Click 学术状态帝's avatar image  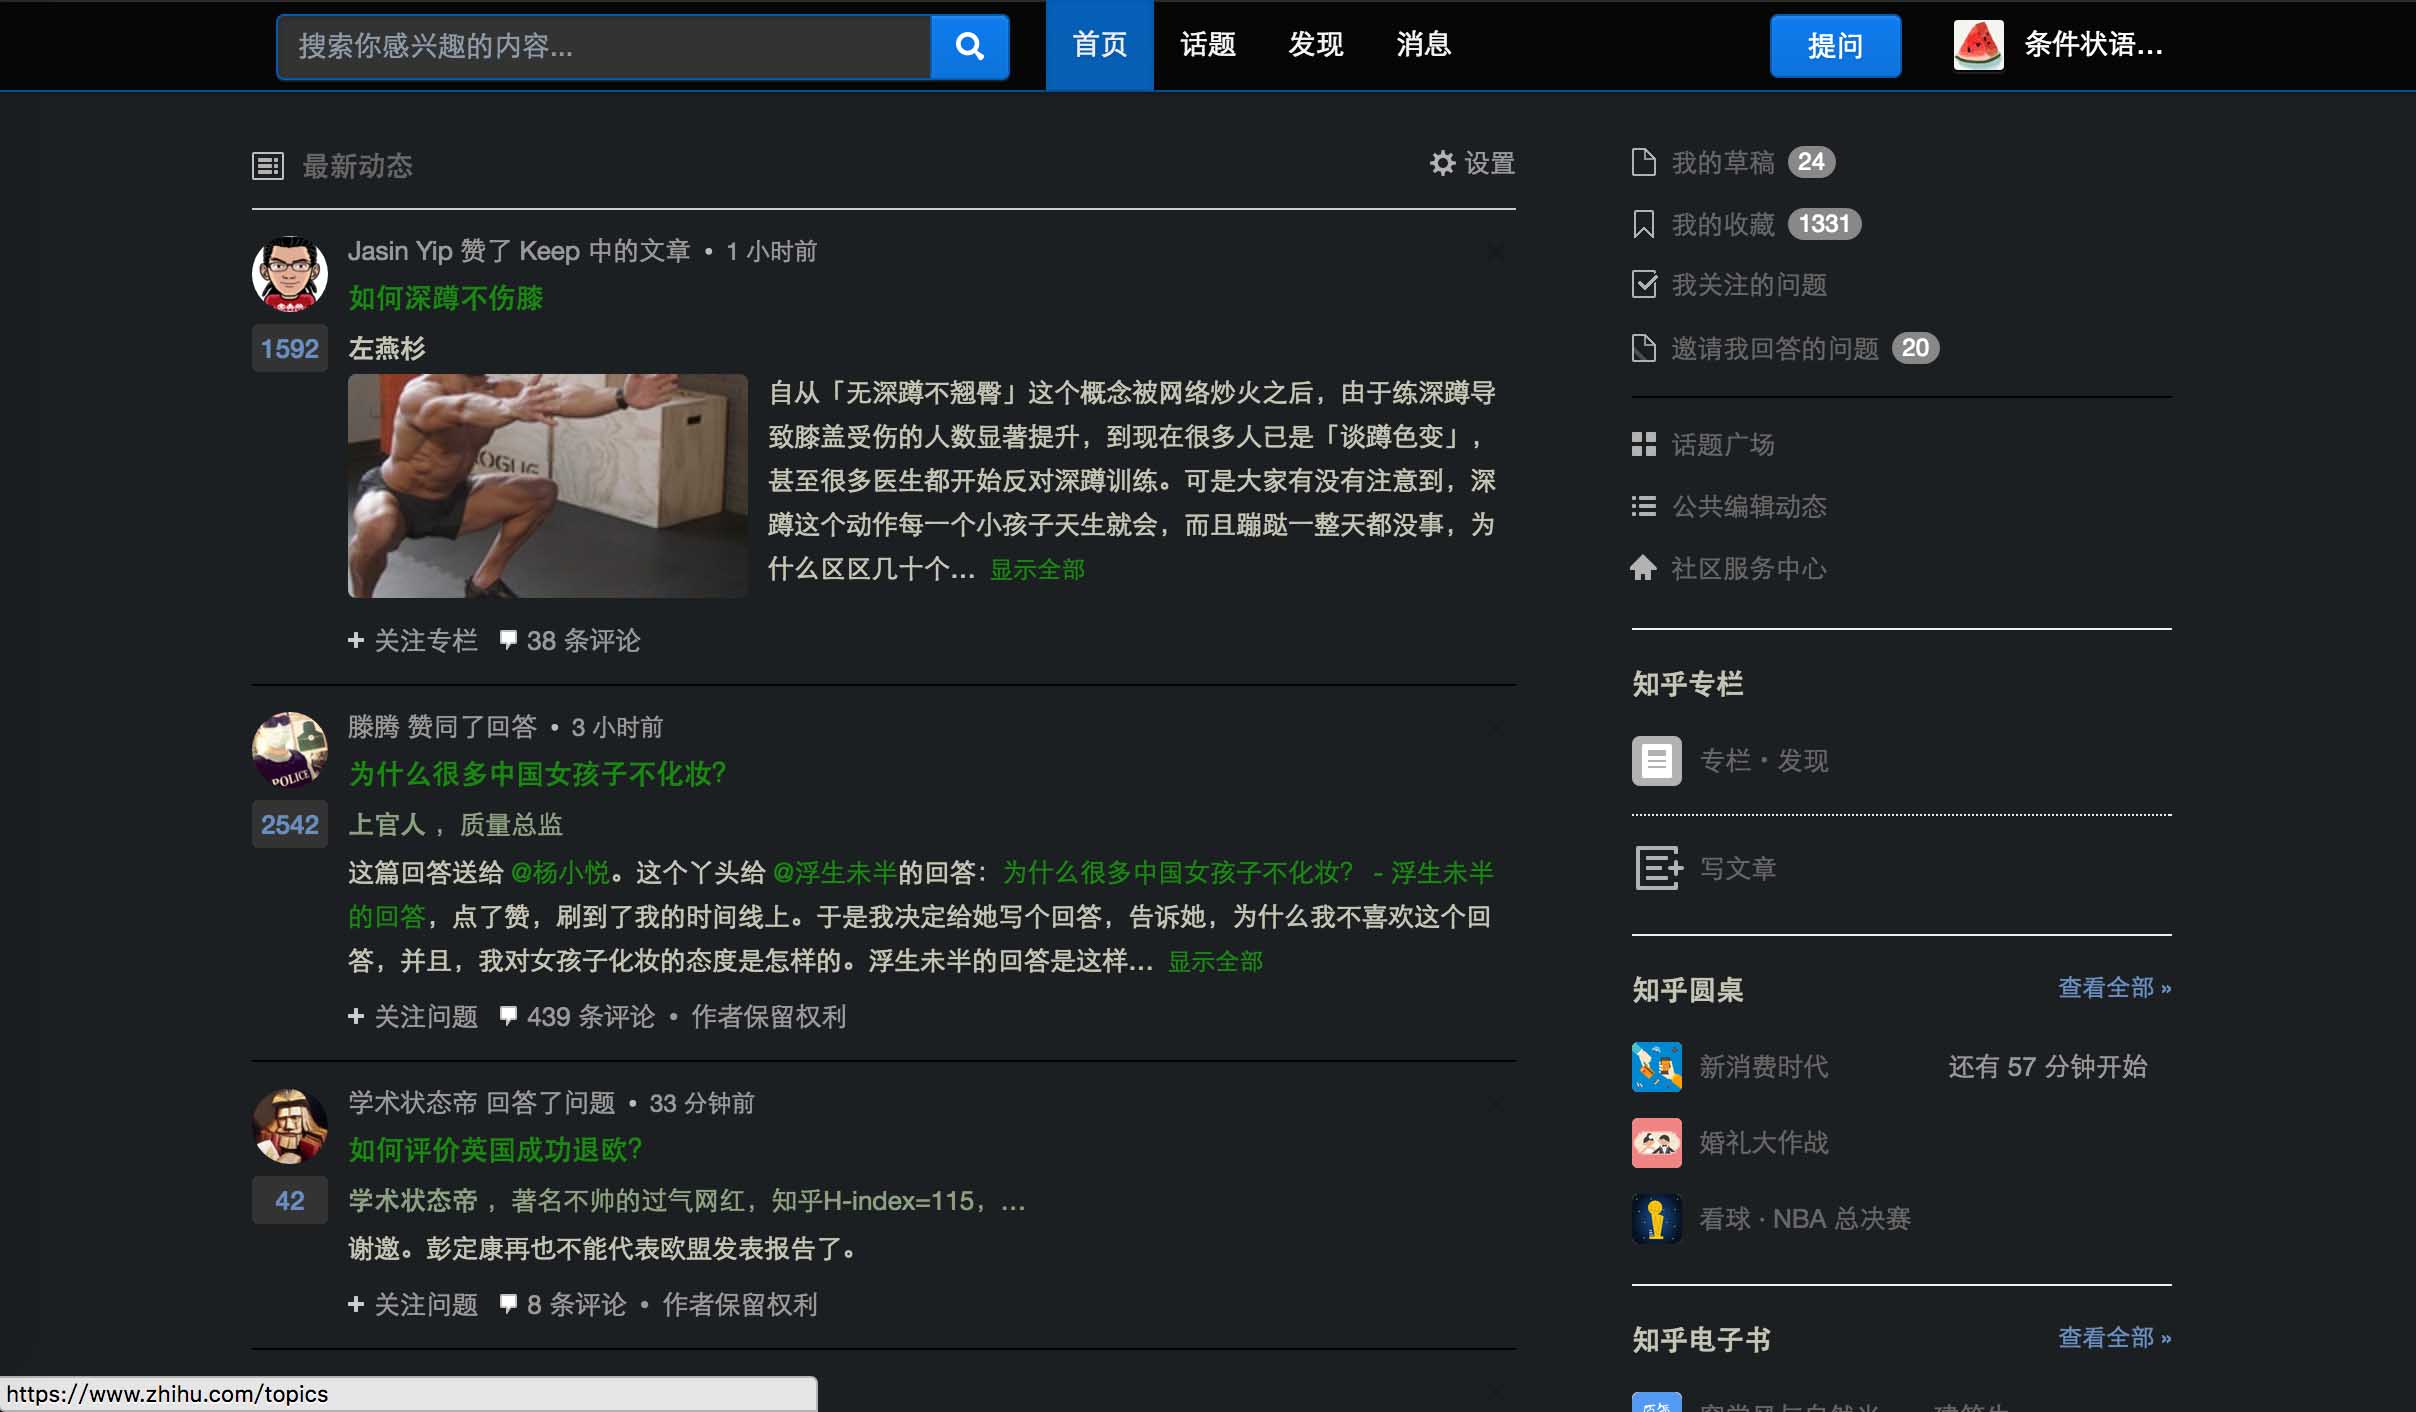pos(290,1126)
